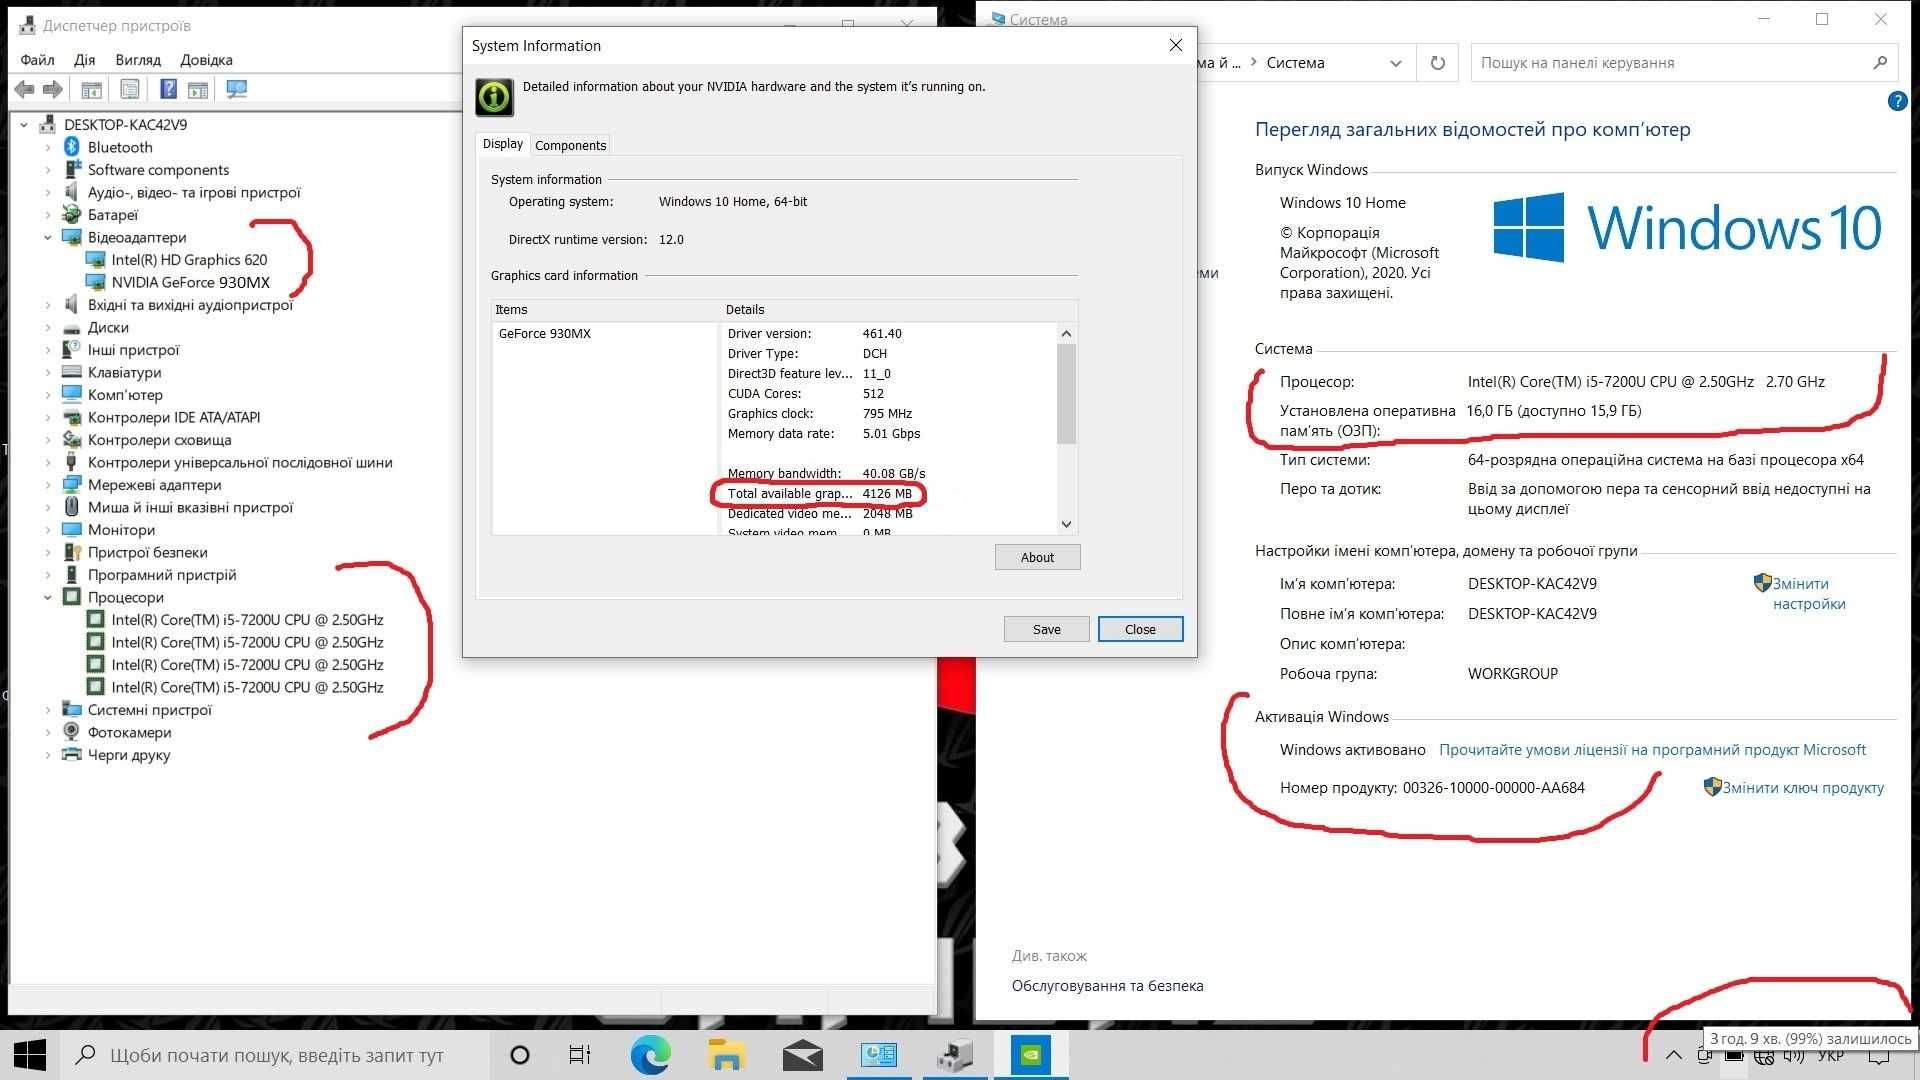Click the NVIDIA Control Panel taskbar icon
Image resolution: width=1920 pixels, height=1080 pixels.
click(x=1031, y=1055)
